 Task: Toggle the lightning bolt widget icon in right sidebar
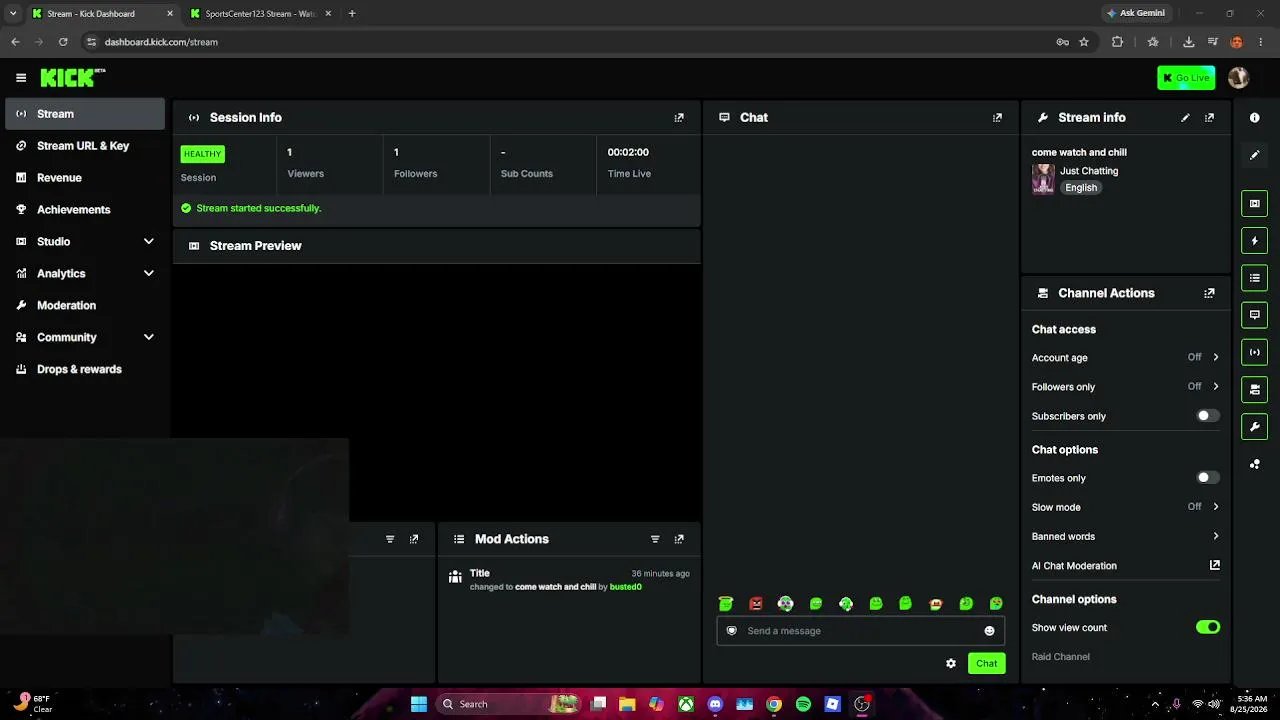click(1254, 241)
